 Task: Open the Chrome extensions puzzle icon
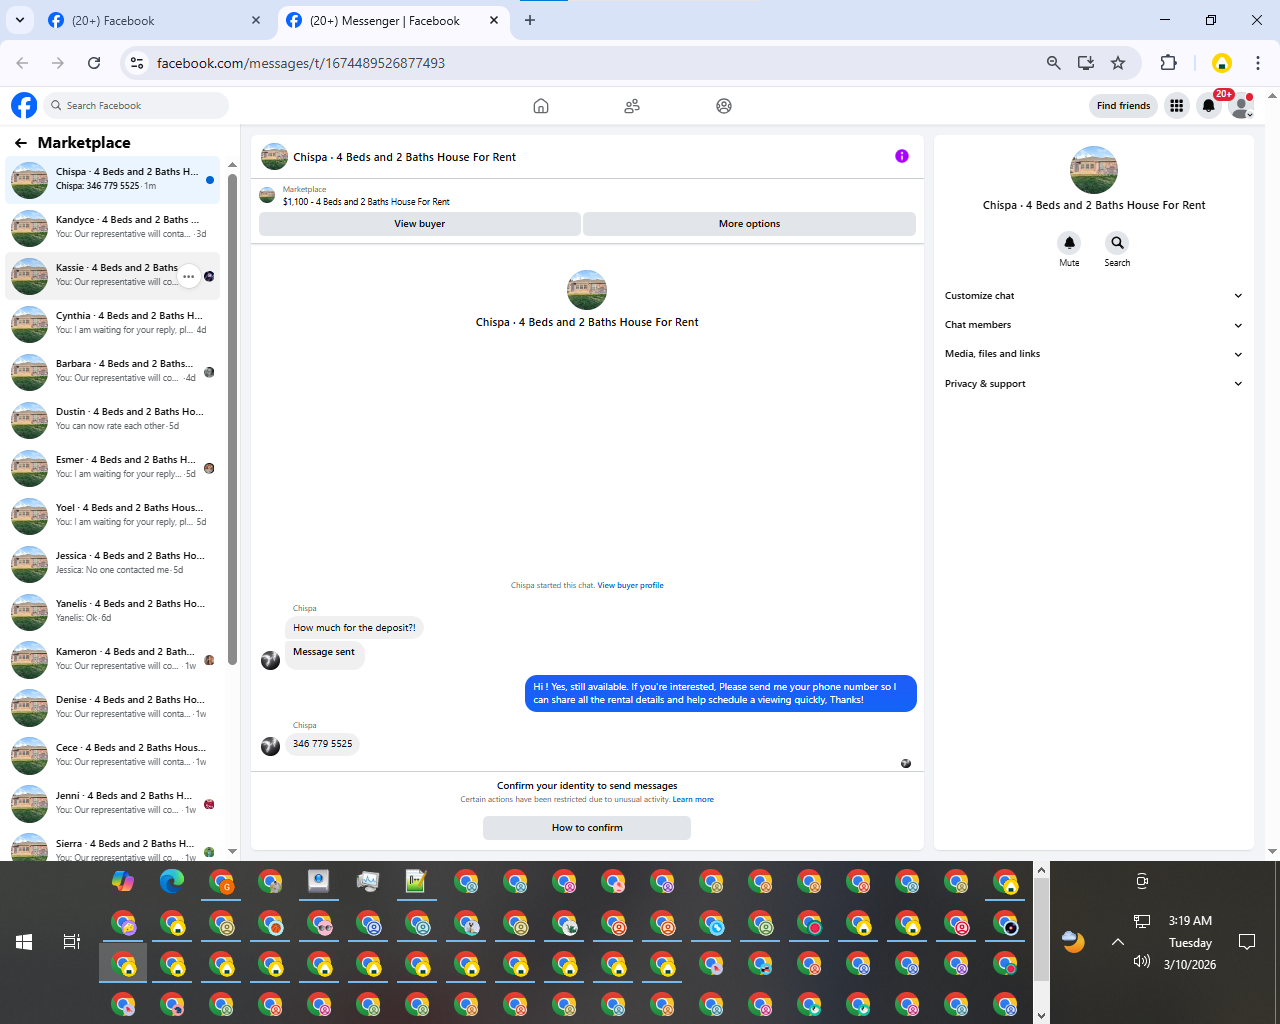coord(1168,63)
